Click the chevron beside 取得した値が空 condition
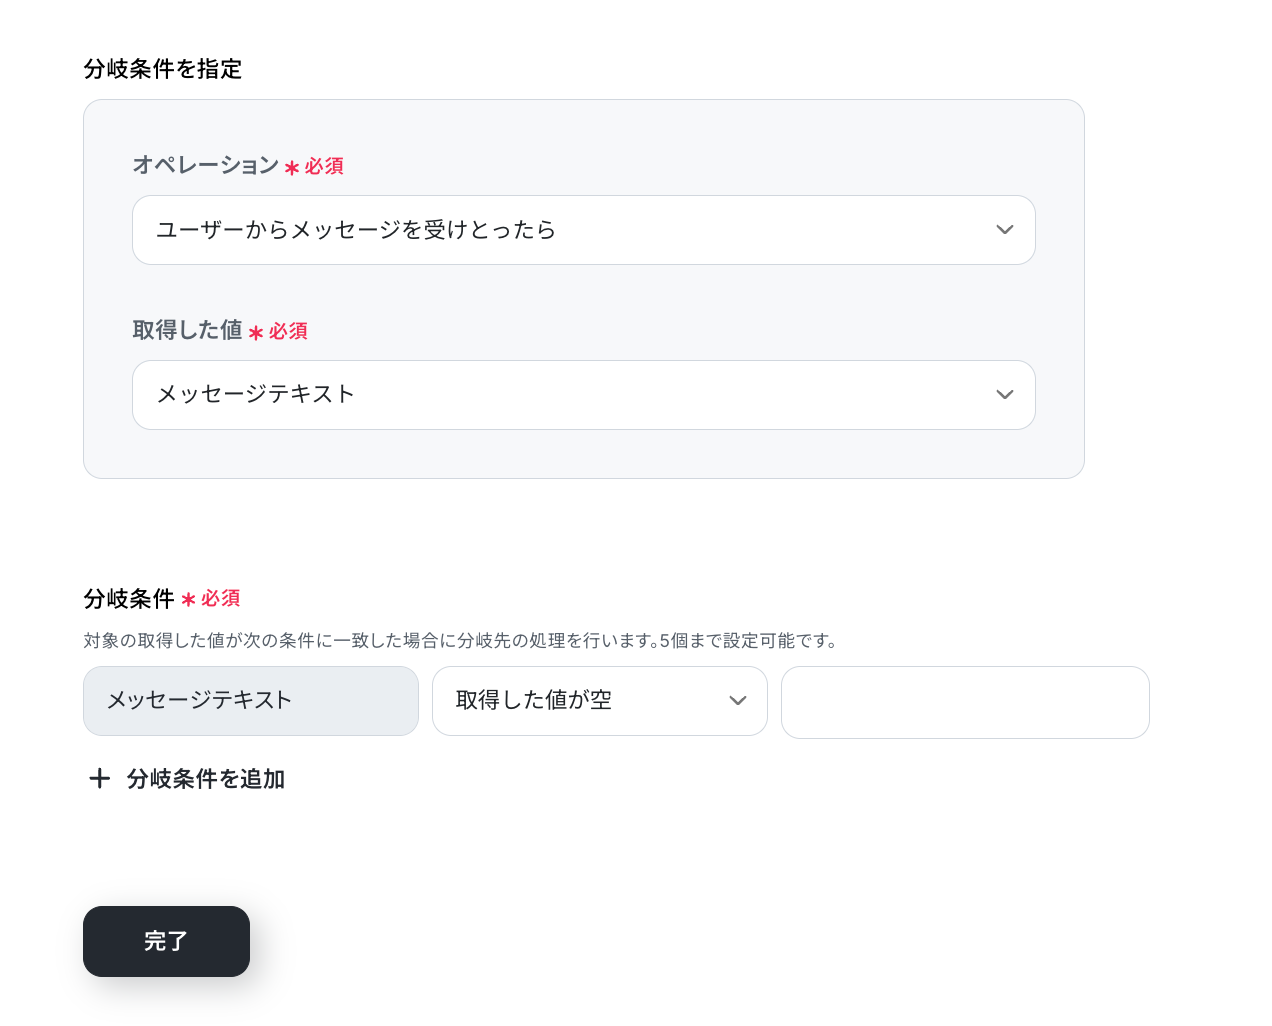Image resolution: width=1272 pixels, height=1026 pixels. 738,701
